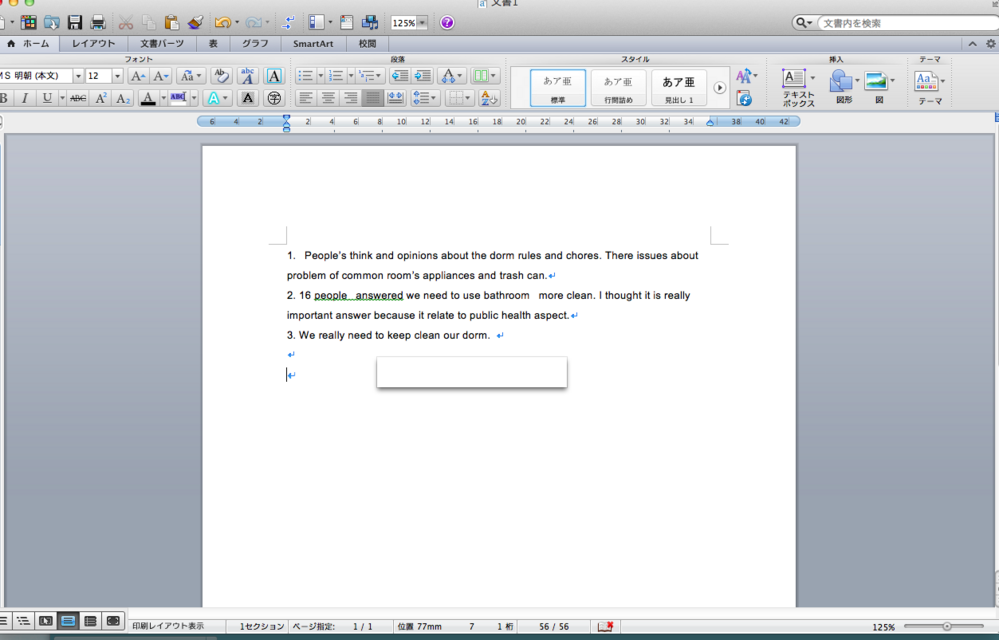
Task: Apply character shading
Action: [x=248, y=98]
